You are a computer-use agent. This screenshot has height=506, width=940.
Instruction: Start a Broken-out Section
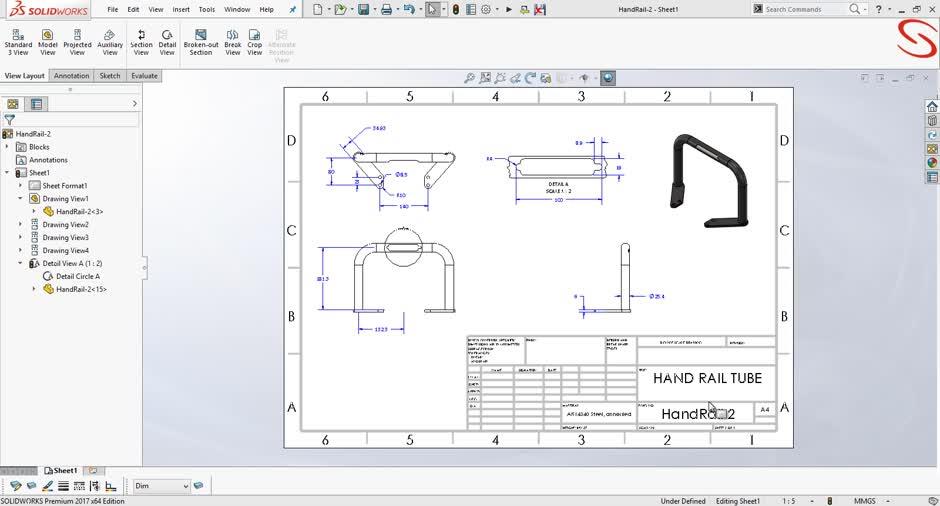point(201,41)
